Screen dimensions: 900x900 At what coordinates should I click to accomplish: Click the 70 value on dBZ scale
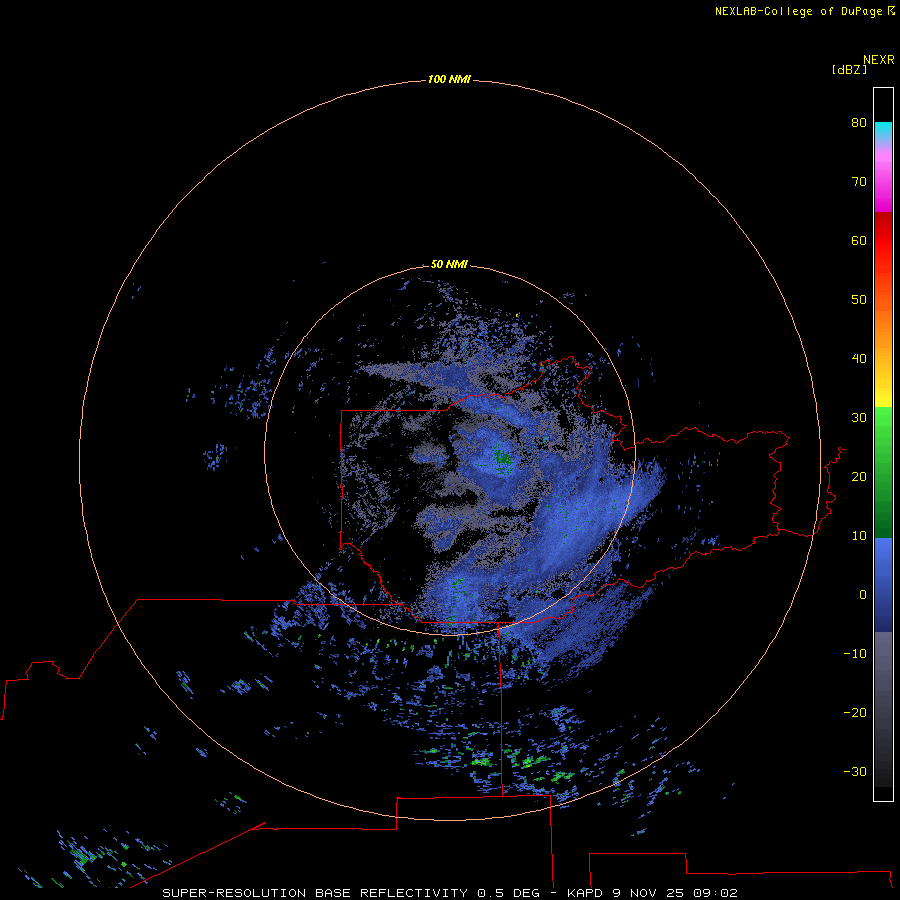pos(859,181)
